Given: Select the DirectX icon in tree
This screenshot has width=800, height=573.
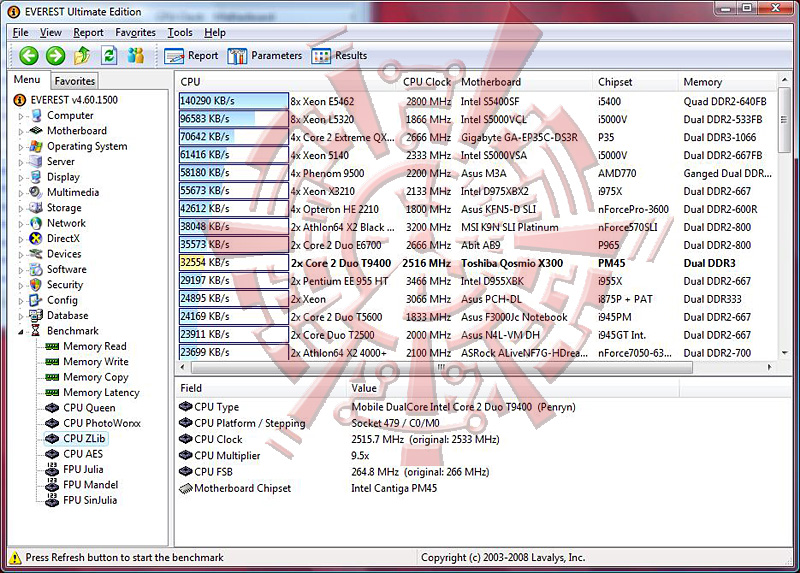Looking at the screenshot, I should 36,238.
